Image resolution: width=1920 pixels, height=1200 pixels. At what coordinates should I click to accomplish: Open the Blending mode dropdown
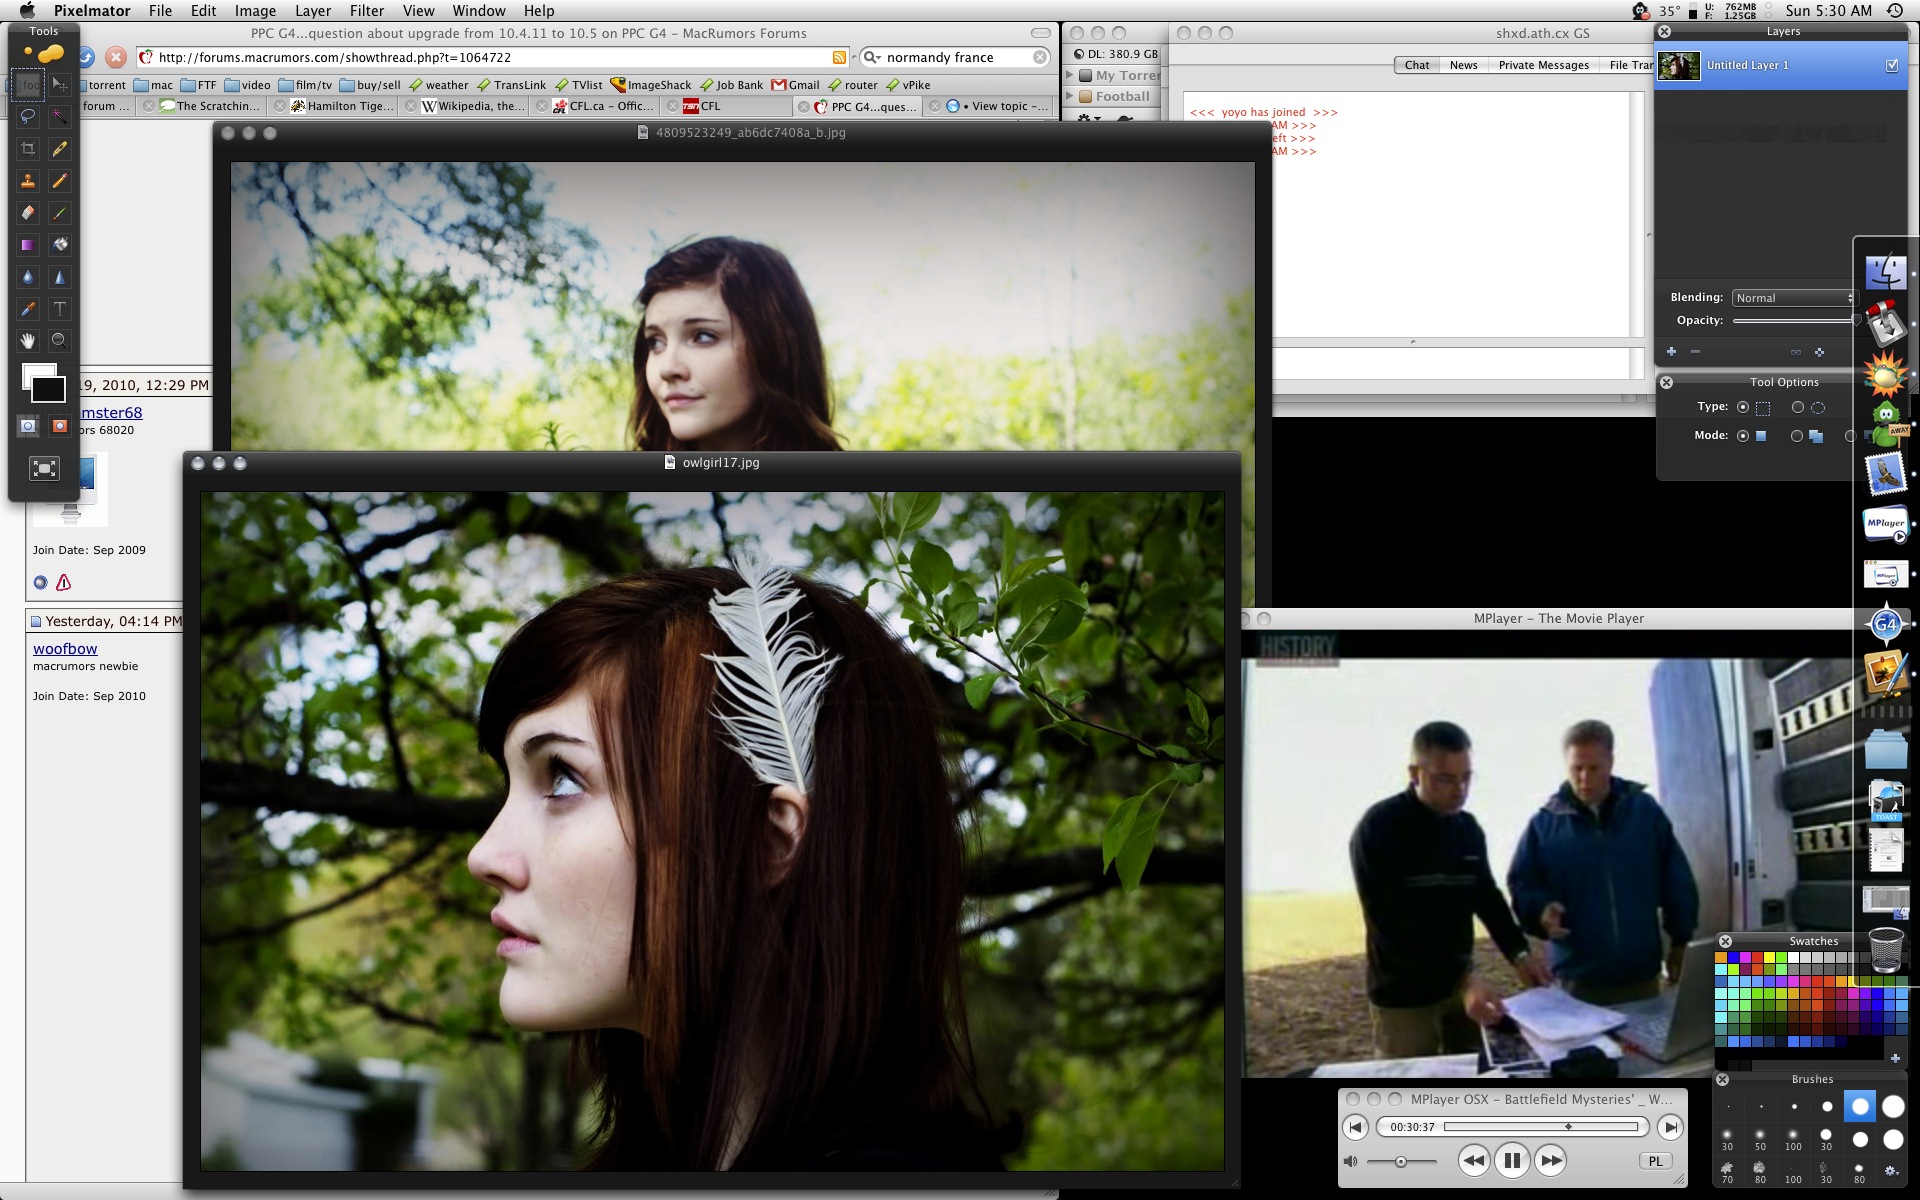(x=1793, y=298)
